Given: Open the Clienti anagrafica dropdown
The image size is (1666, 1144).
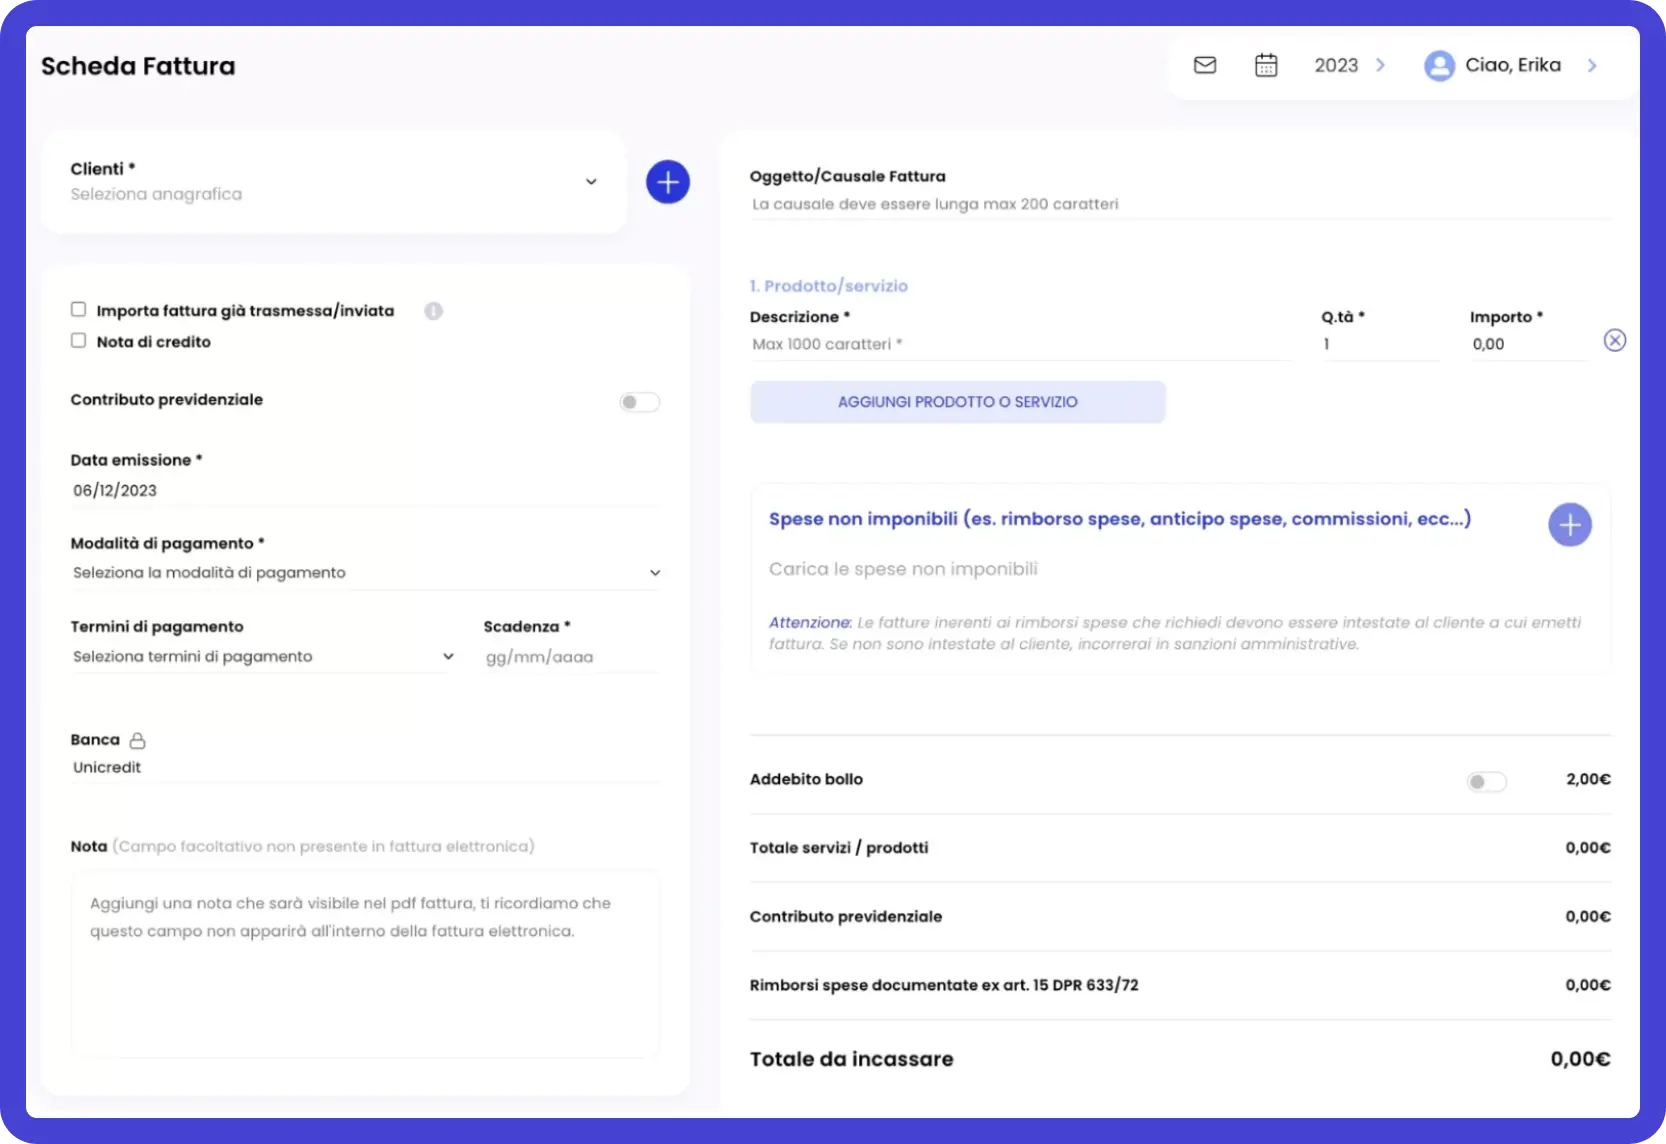Looking at the screenshot, I should coord(333,182).
